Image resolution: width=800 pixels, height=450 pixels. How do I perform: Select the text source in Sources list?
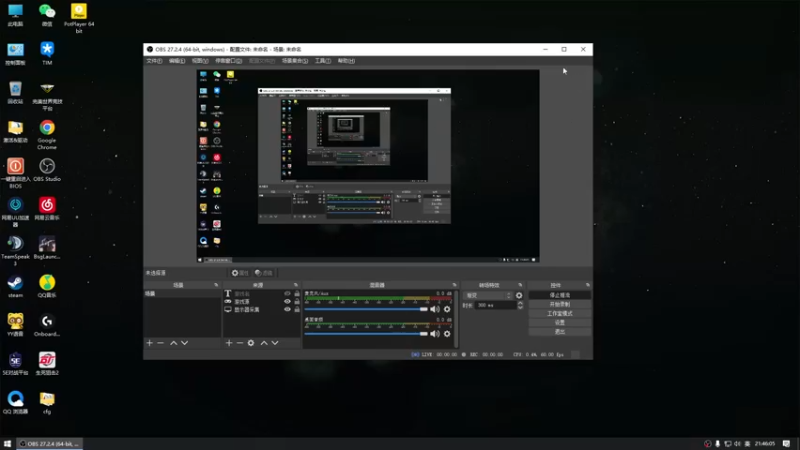click(x=261, y=294)
